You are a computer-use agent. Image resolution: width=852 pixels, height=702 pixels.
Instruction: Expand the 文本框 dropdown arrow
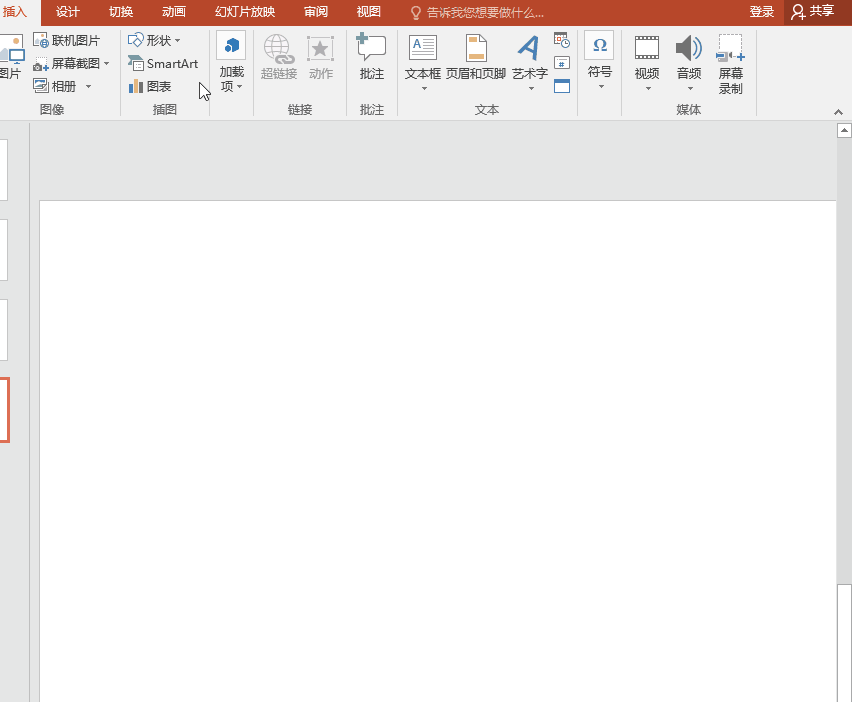[424, 89]
